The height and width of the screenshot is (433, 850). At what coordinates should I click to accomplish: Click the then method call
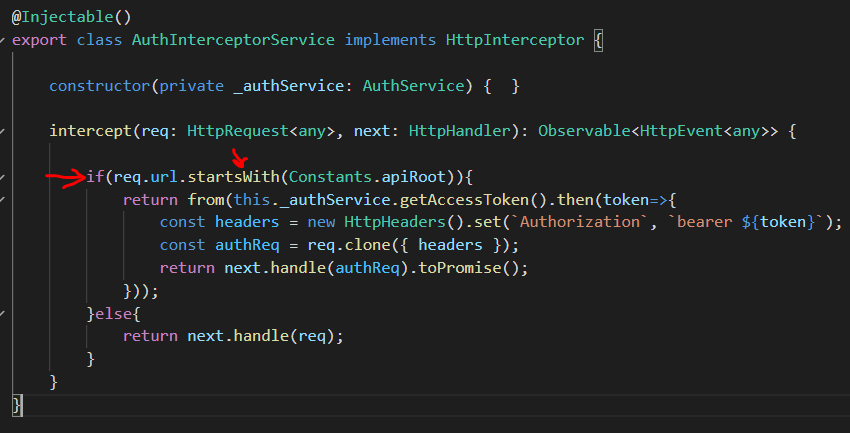(575, 199)
